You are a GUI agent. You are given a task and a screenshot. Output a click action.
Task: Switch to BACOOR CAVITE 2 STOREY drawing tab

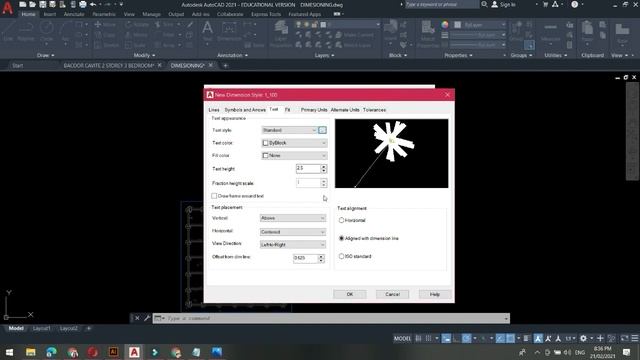point(108,65)
